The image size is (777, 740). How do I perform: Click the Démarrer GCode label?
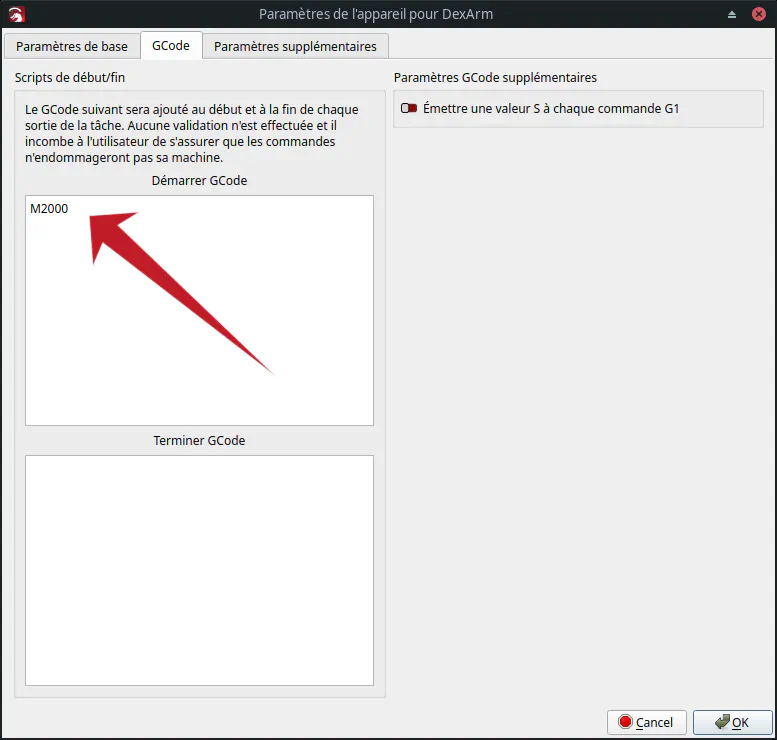[x=199, y=180]
